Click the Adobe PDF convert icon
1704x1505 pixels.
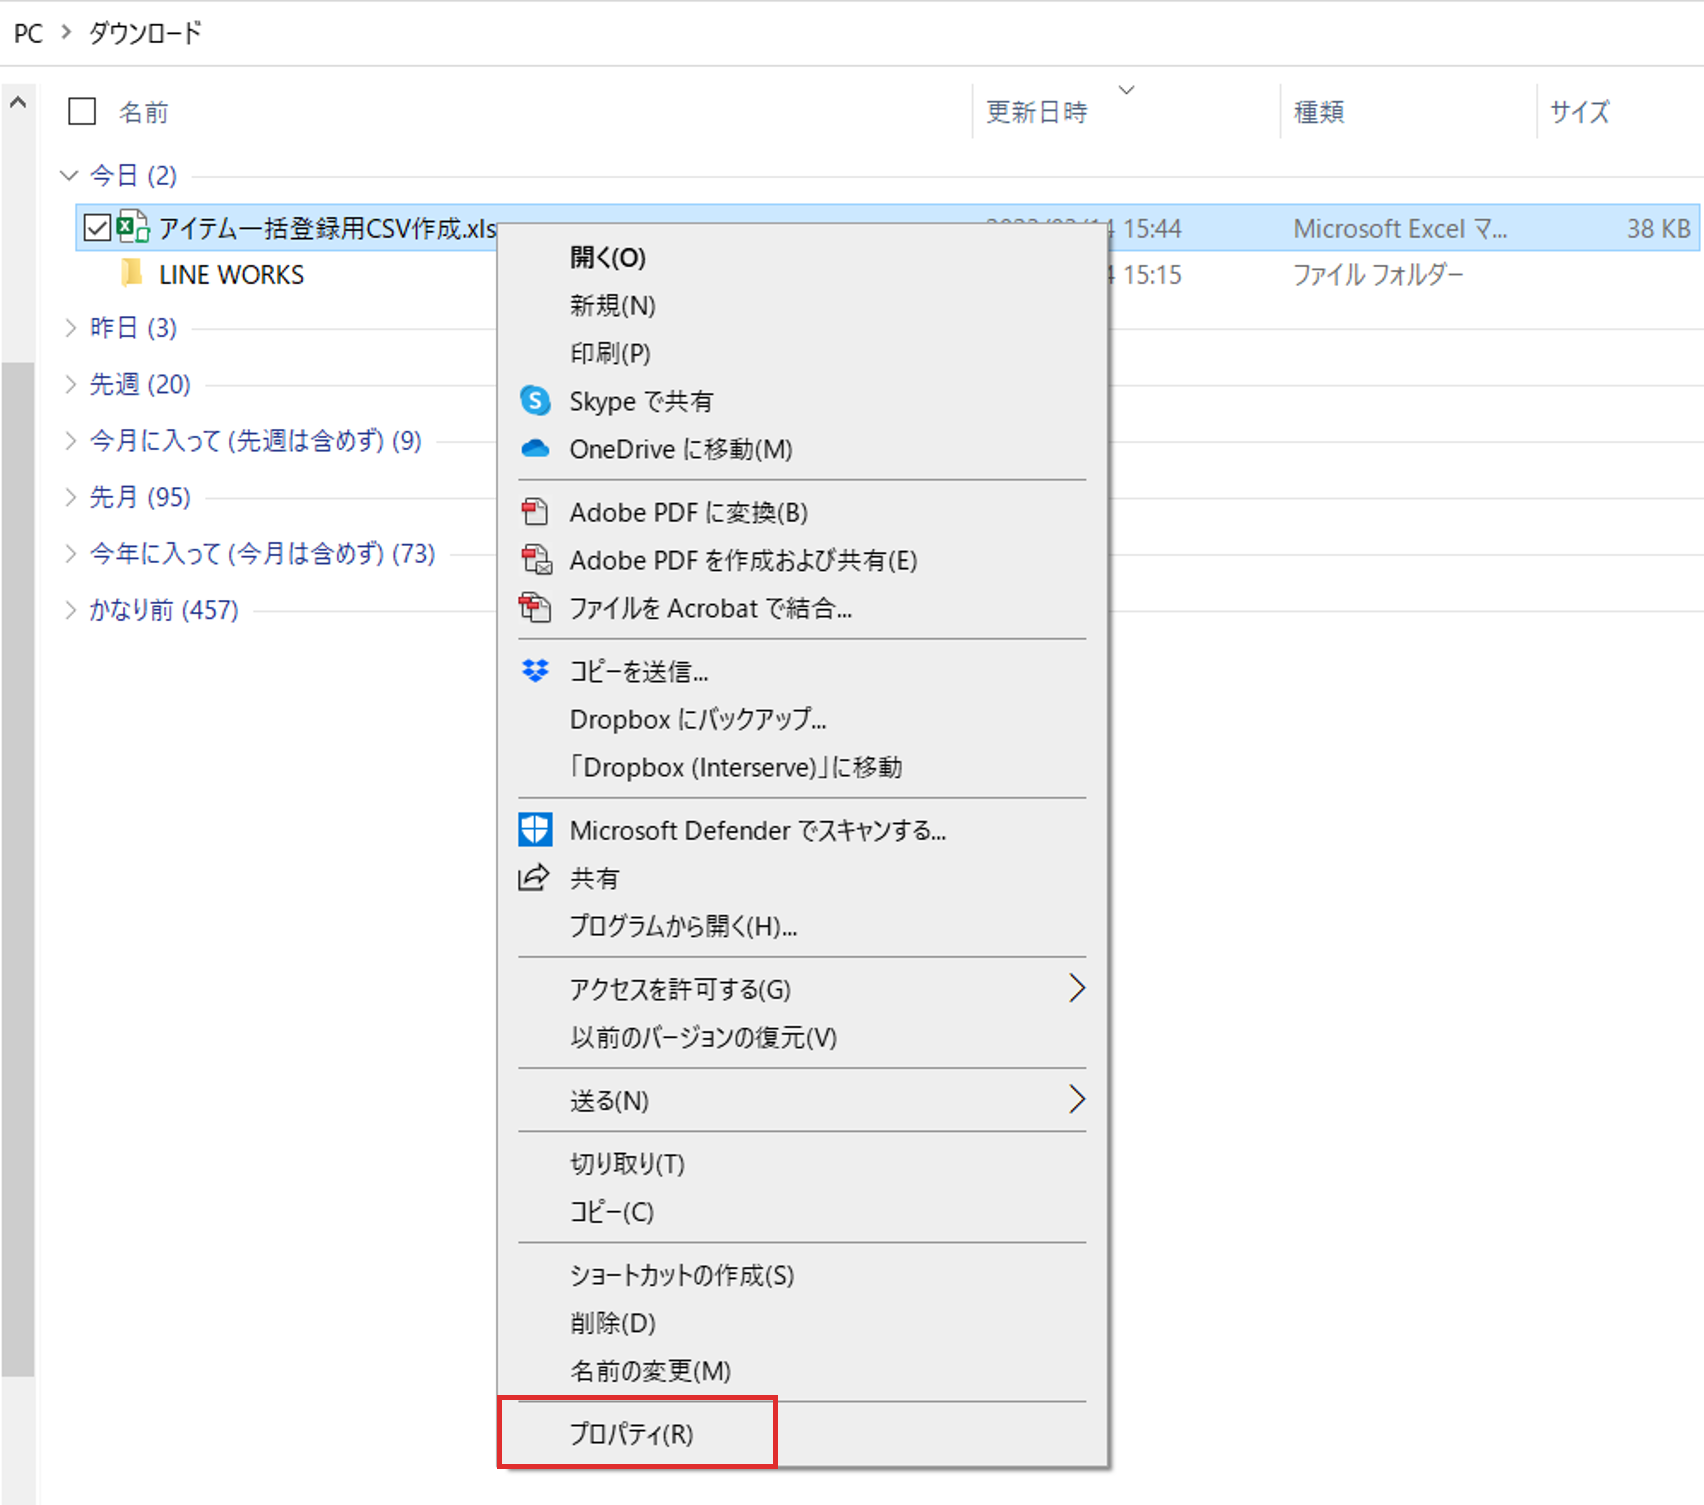(x=535, y=512)
